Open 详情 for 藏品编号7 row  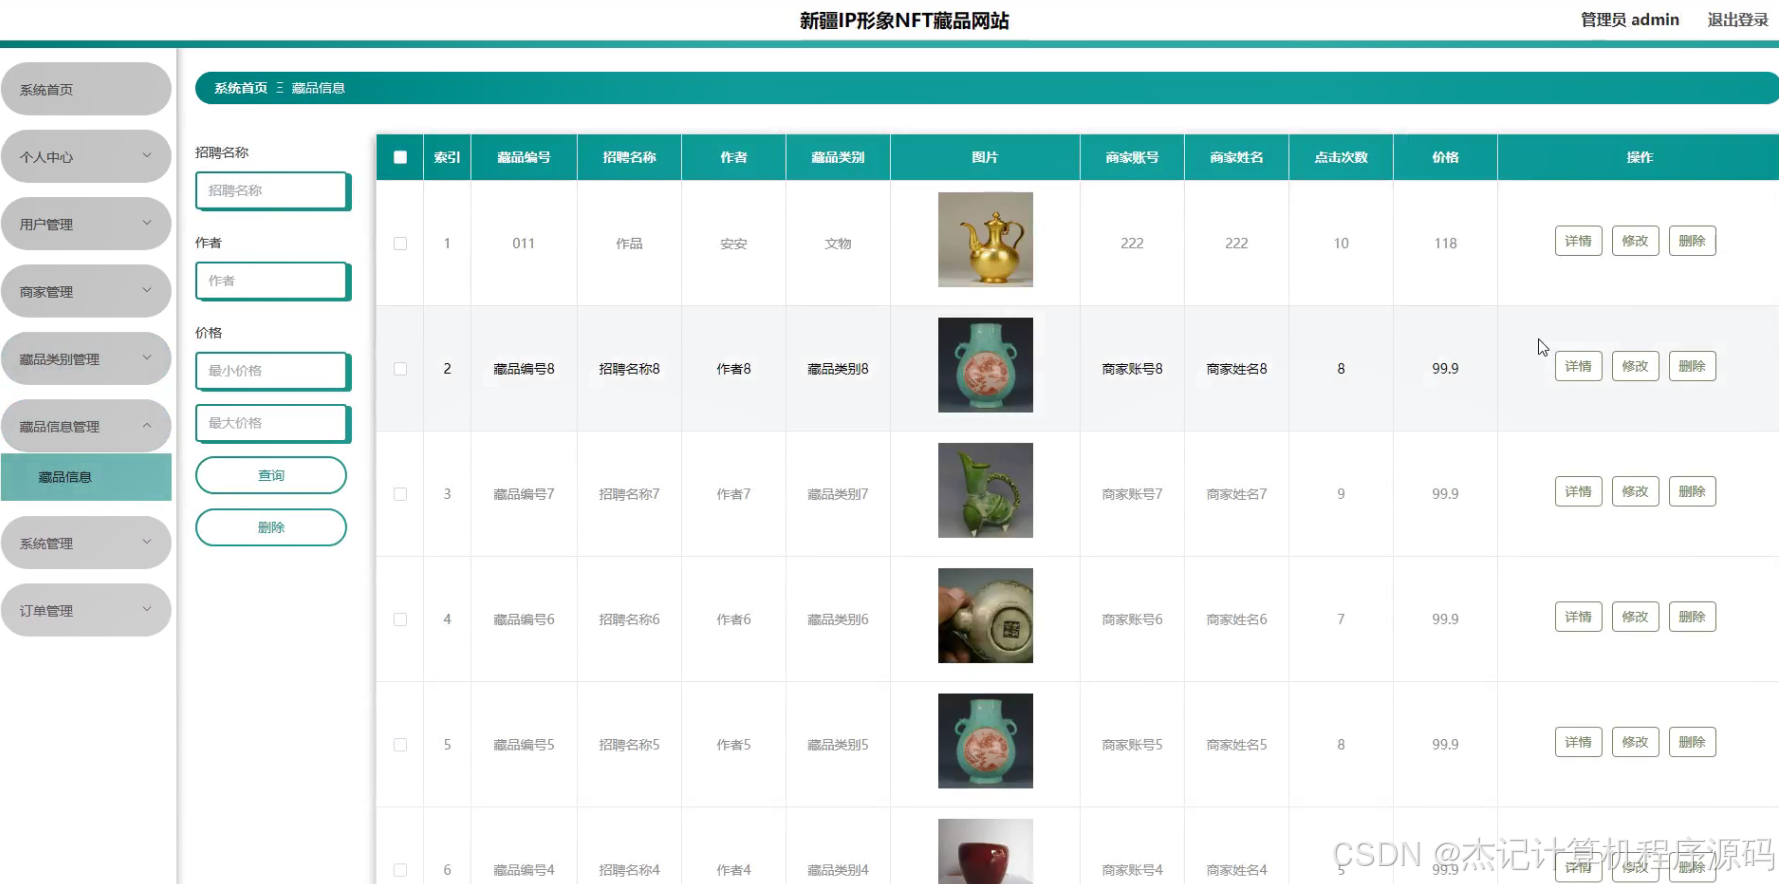[1578, 492]
